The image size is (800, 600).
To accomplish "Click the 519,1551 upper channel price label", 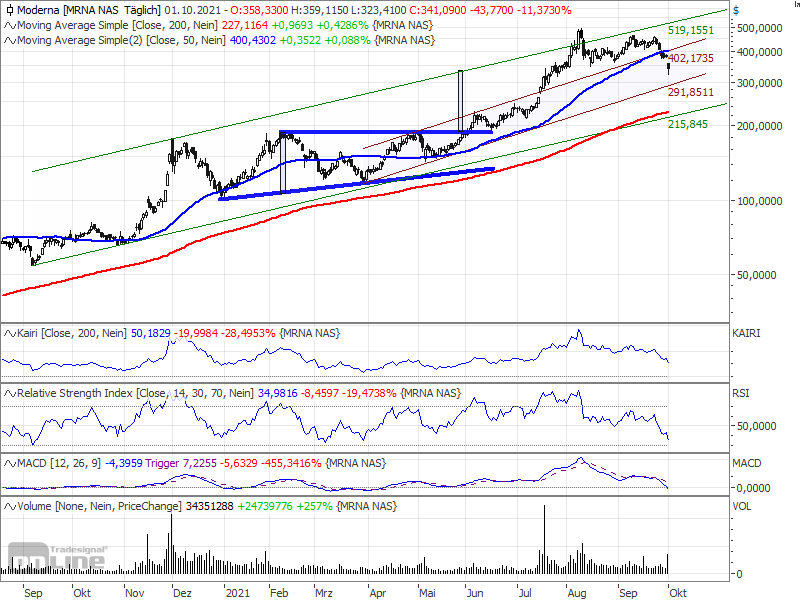I will tap(692, 31).
